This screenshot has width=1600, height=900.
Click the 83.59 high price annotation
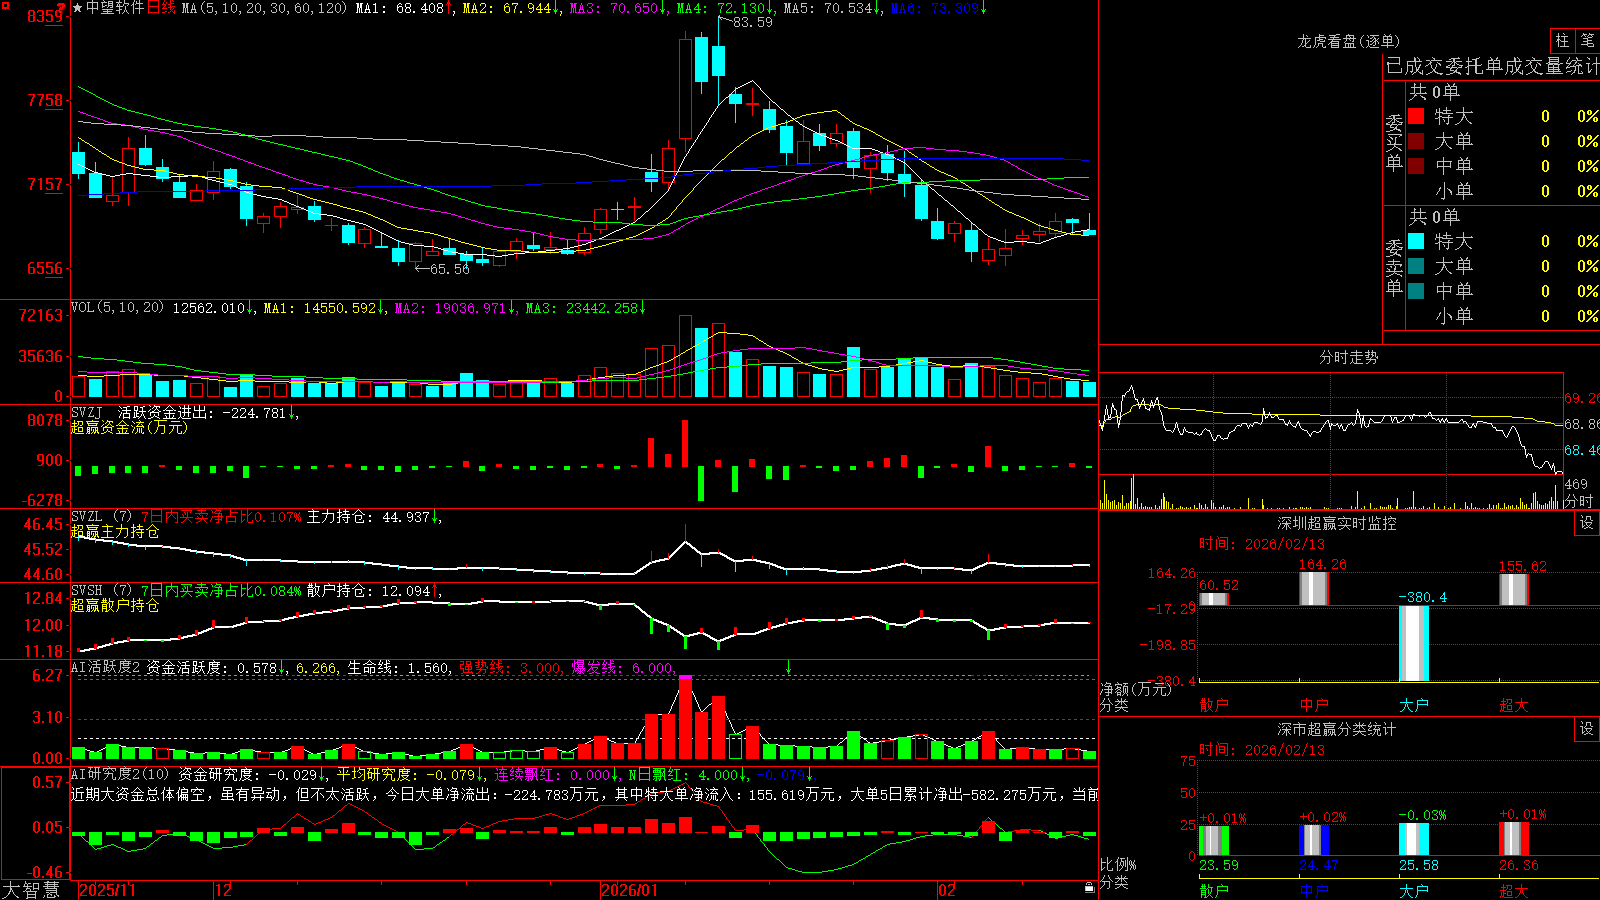[x=752, y=22]
